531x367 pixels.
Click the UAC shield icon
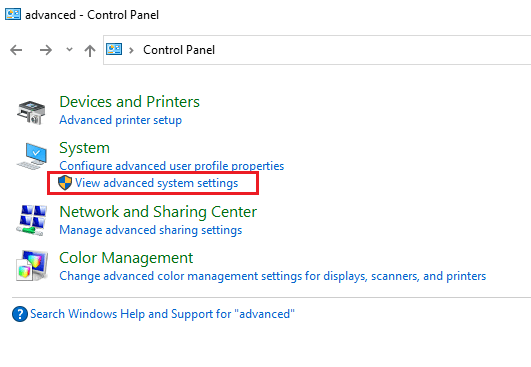[x=65, y=183]
